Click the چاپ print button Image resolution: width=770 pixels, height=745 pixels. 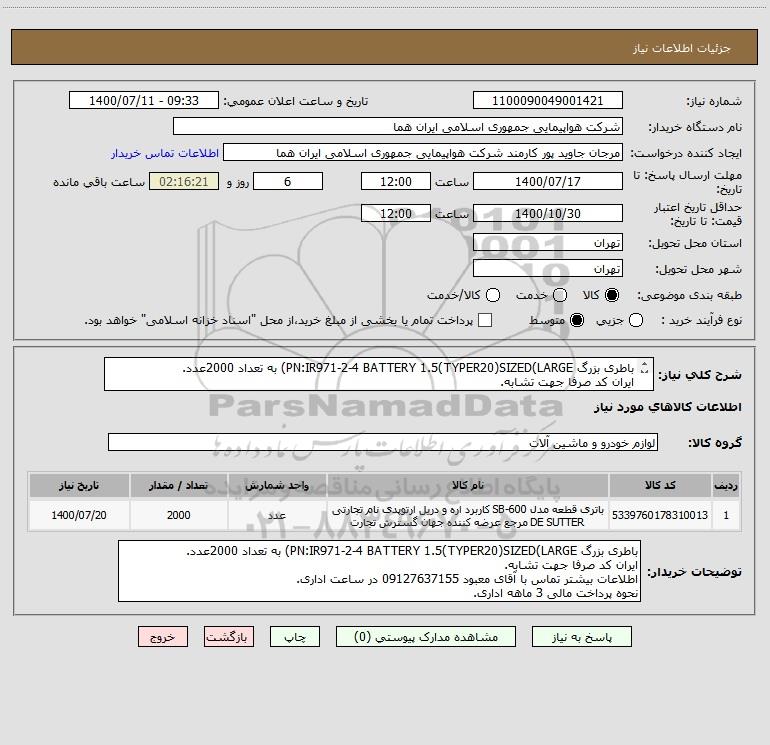tap(295, 637)
